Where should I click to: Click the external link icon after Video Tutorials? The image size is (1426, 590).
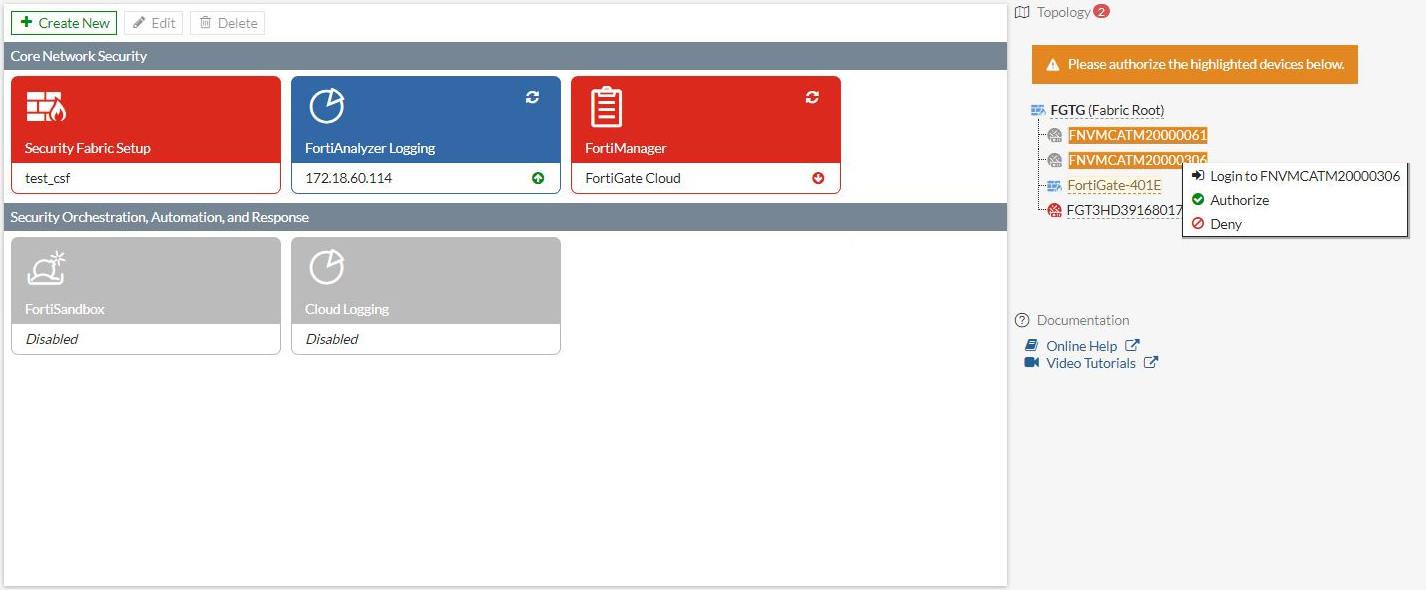tap(1151, 362)
